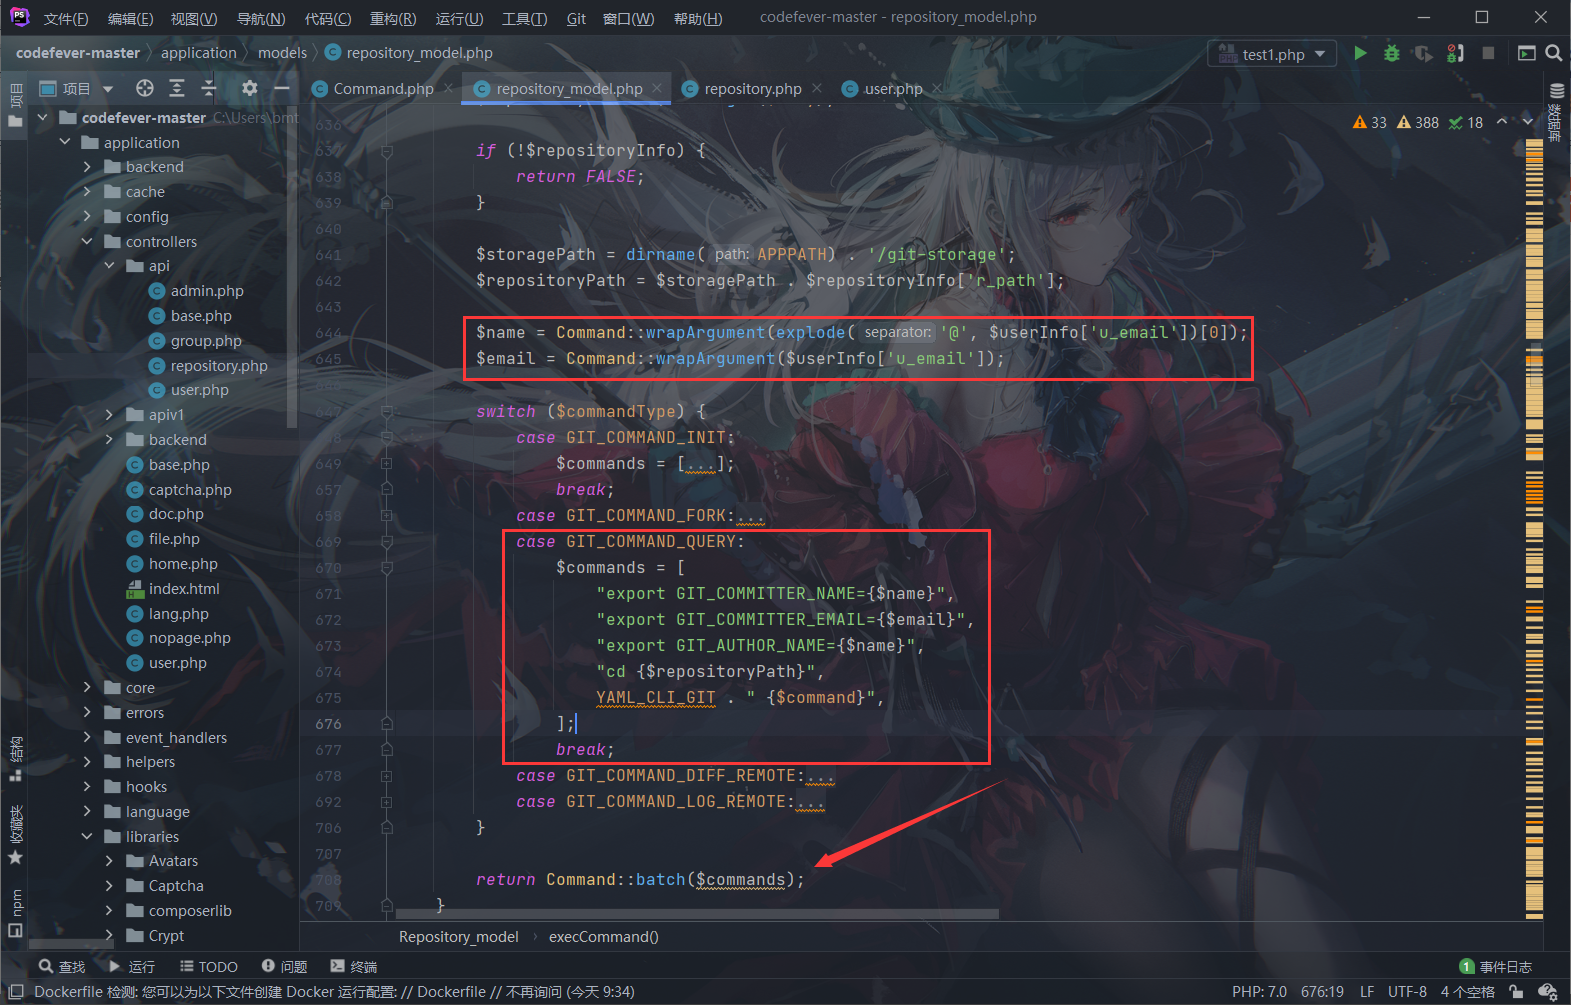The width and height of the screenshot is (1571, 1005).
Task: Open index.html in the project tree
Action: (184, 589)
